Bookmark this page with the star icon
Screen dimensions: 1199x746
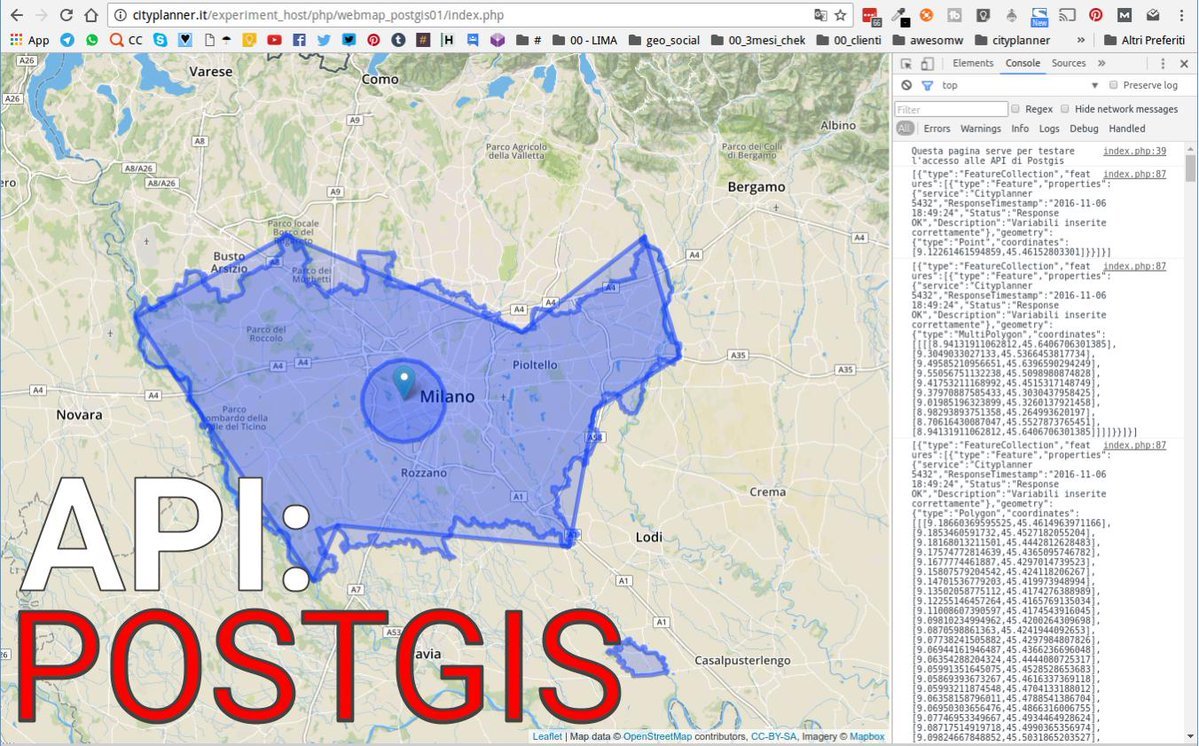(x=841, y=16)
